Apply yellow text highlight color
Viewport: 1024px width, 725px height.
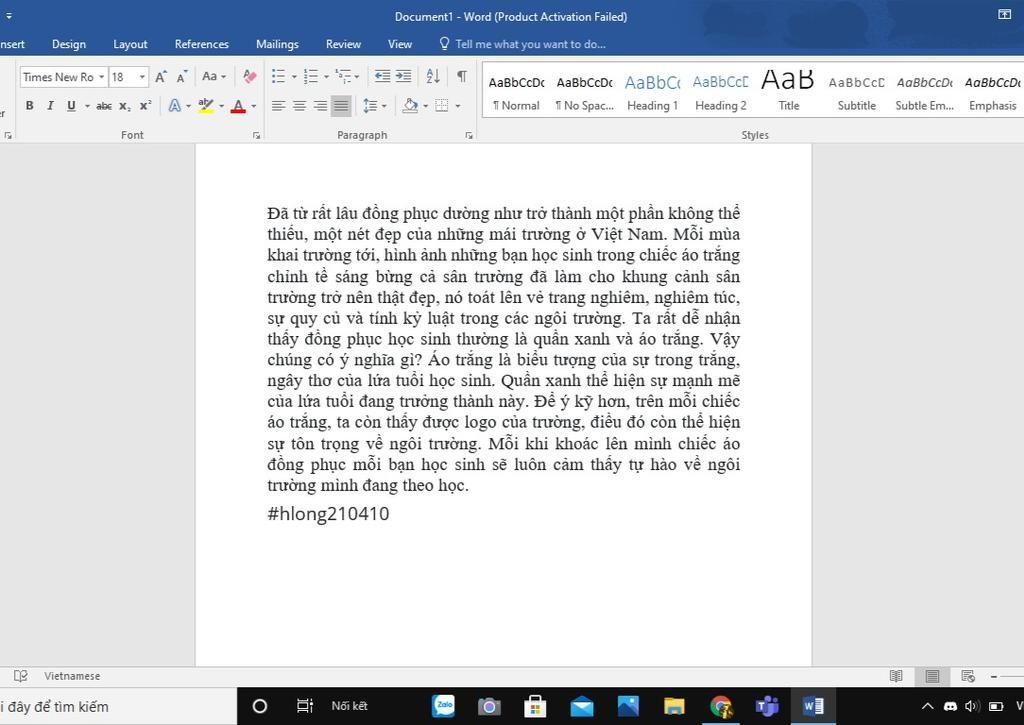pos(206,105)
